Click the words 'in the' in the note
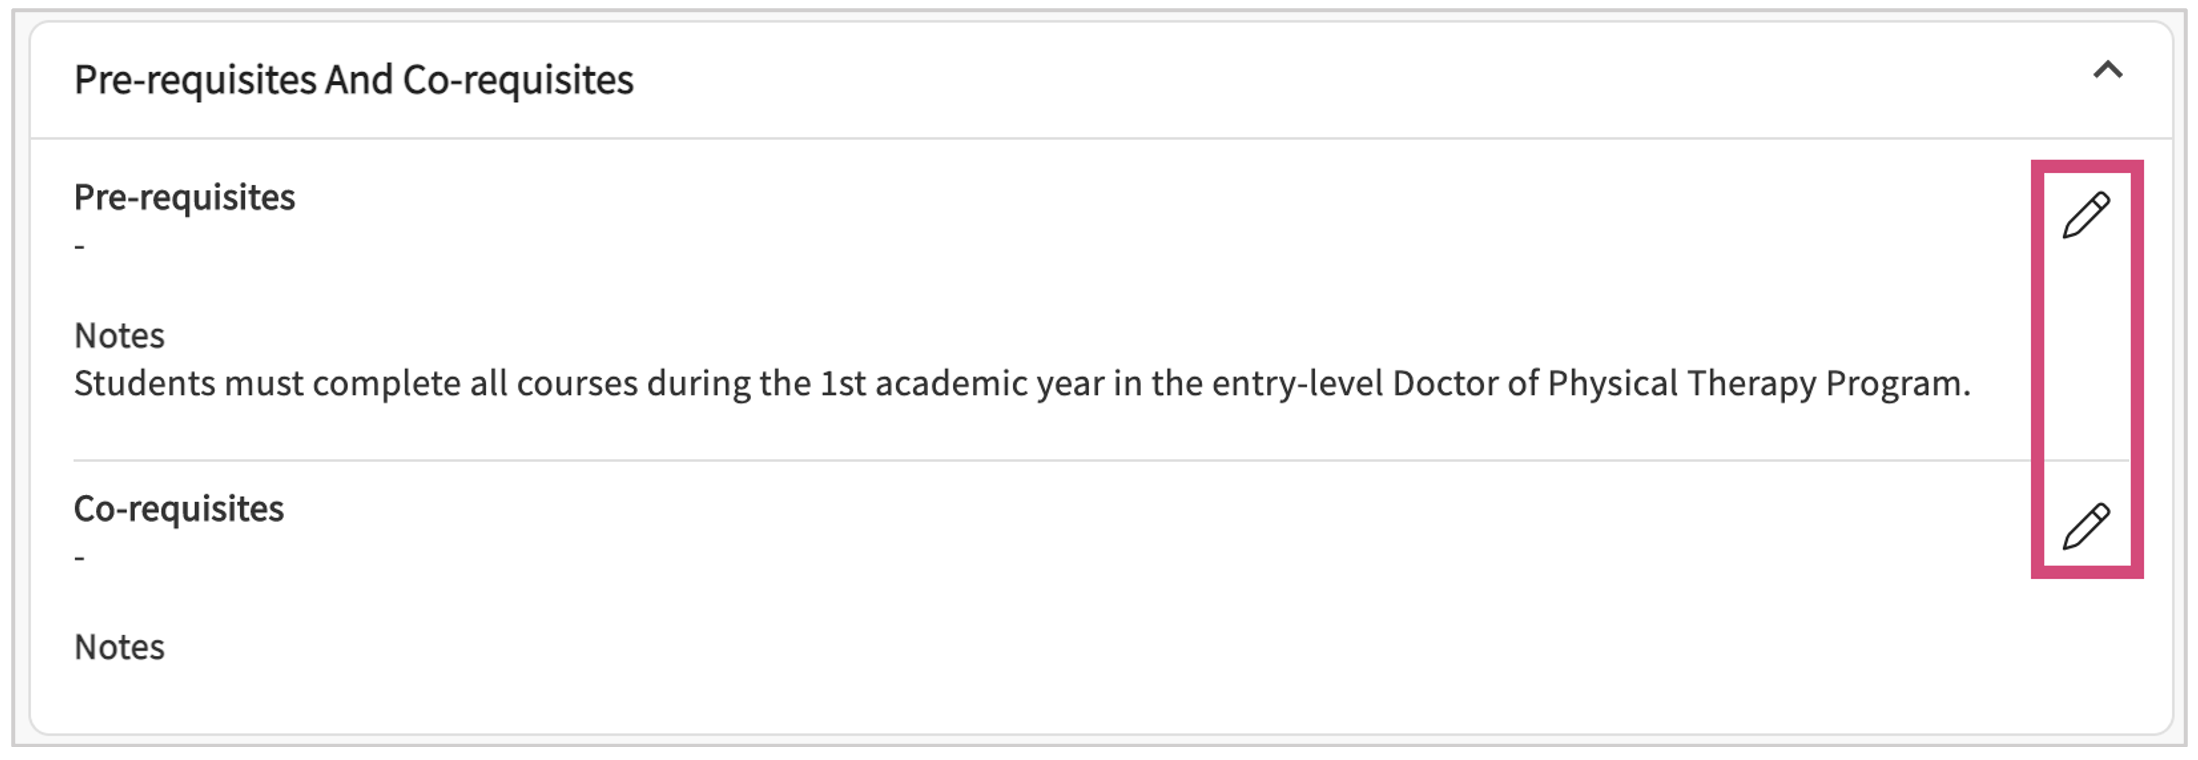The height and width of the screenshot is (760, 2198). (1157, 384)
